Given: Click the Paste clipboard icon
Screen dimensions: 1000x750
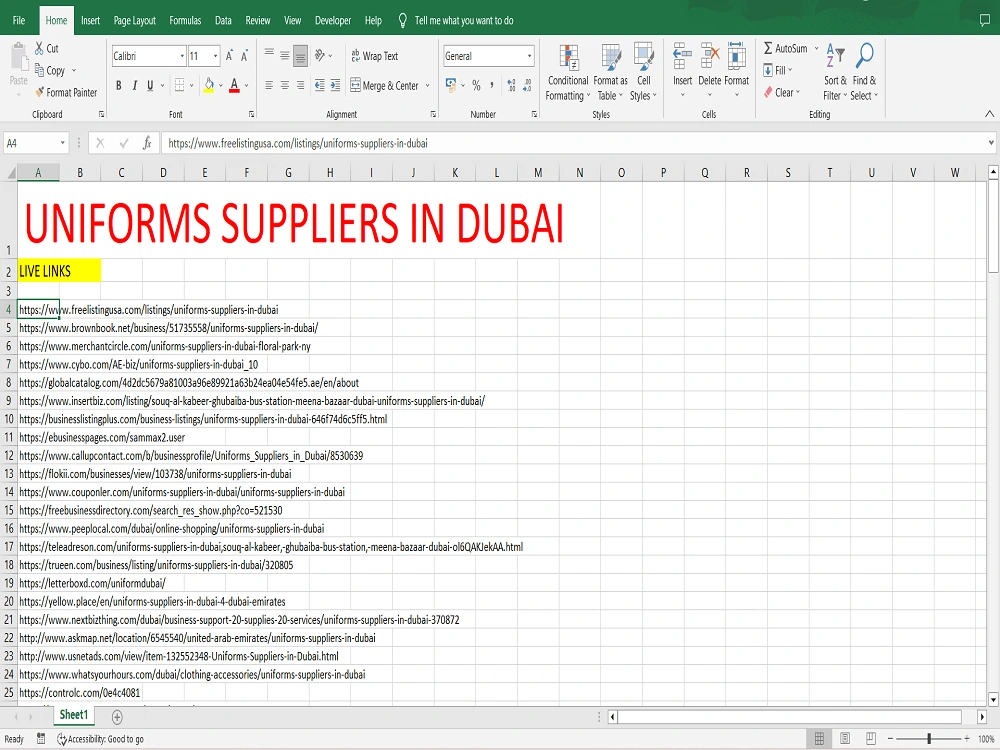Looking at the screenshot, I should (x=18, y=59).
